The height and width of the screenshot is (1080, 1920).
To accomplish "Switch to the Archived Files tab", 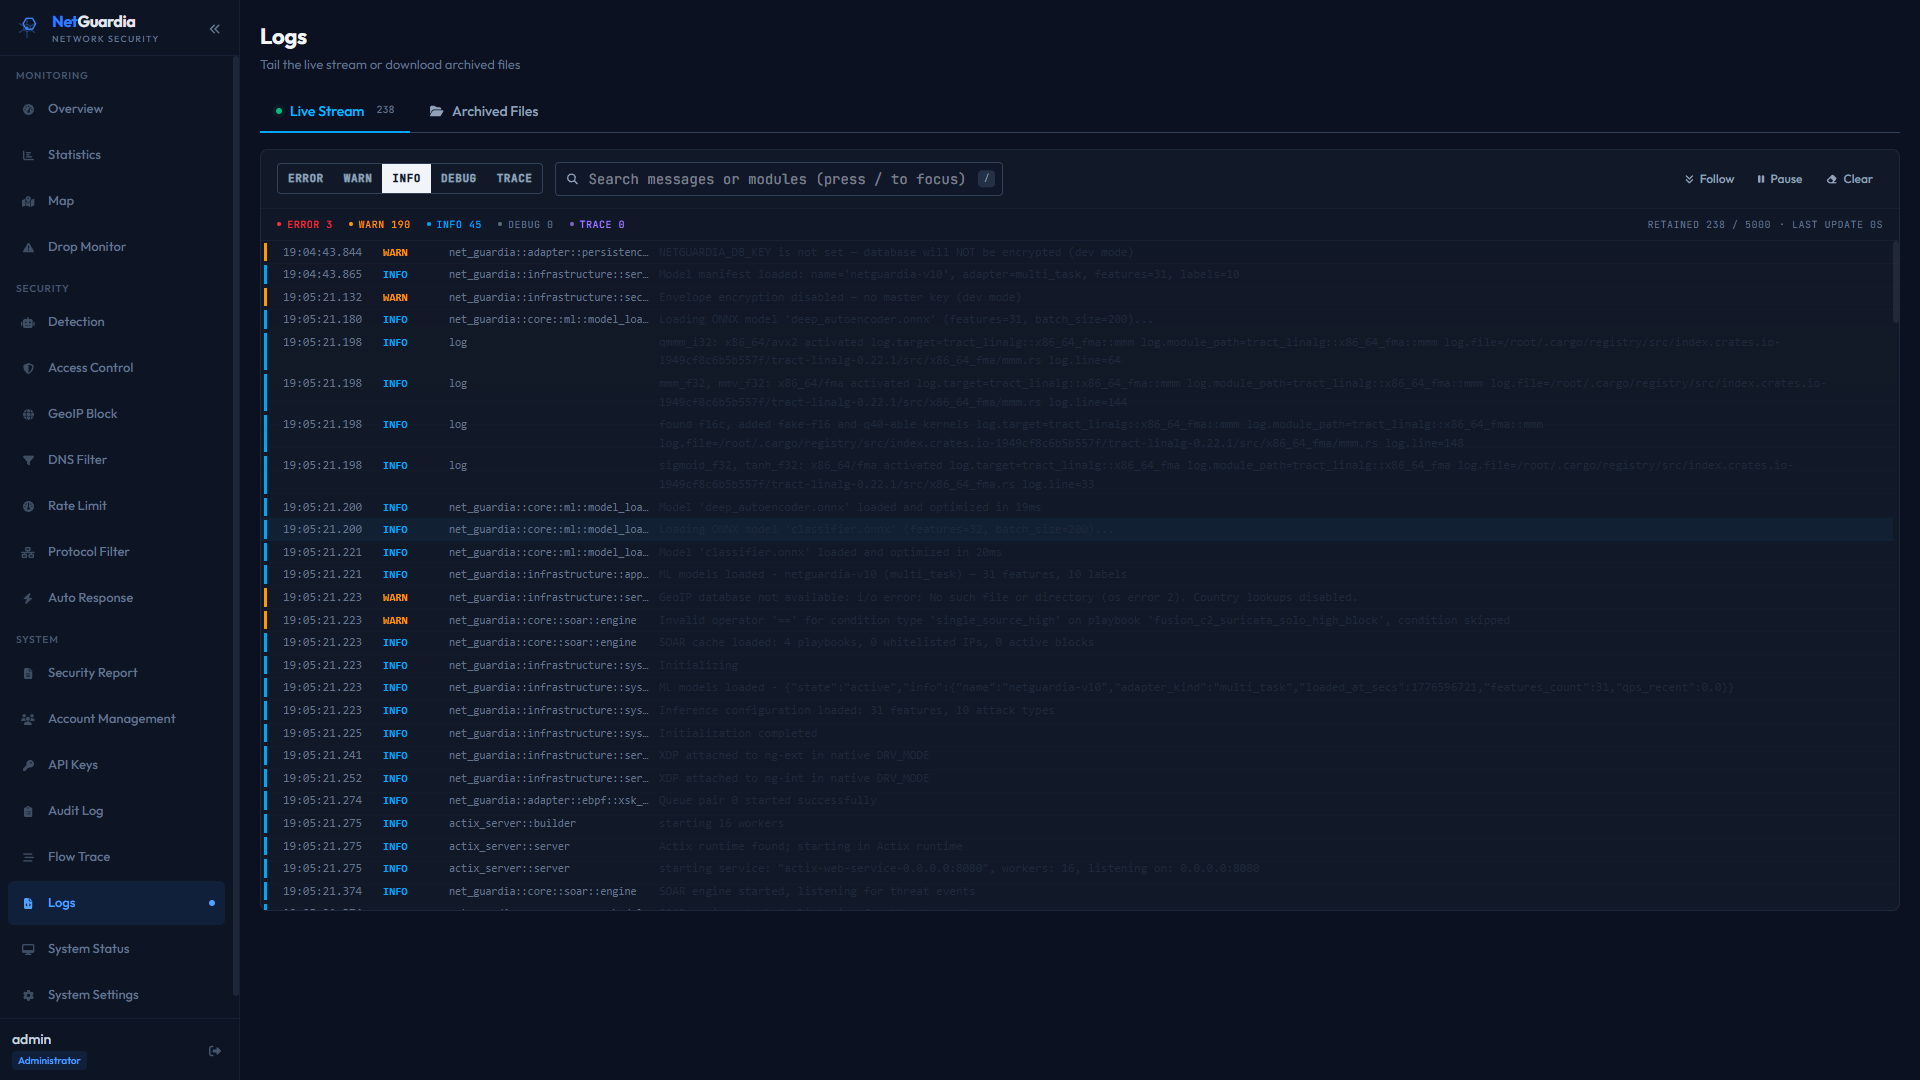I will (484, 111).
